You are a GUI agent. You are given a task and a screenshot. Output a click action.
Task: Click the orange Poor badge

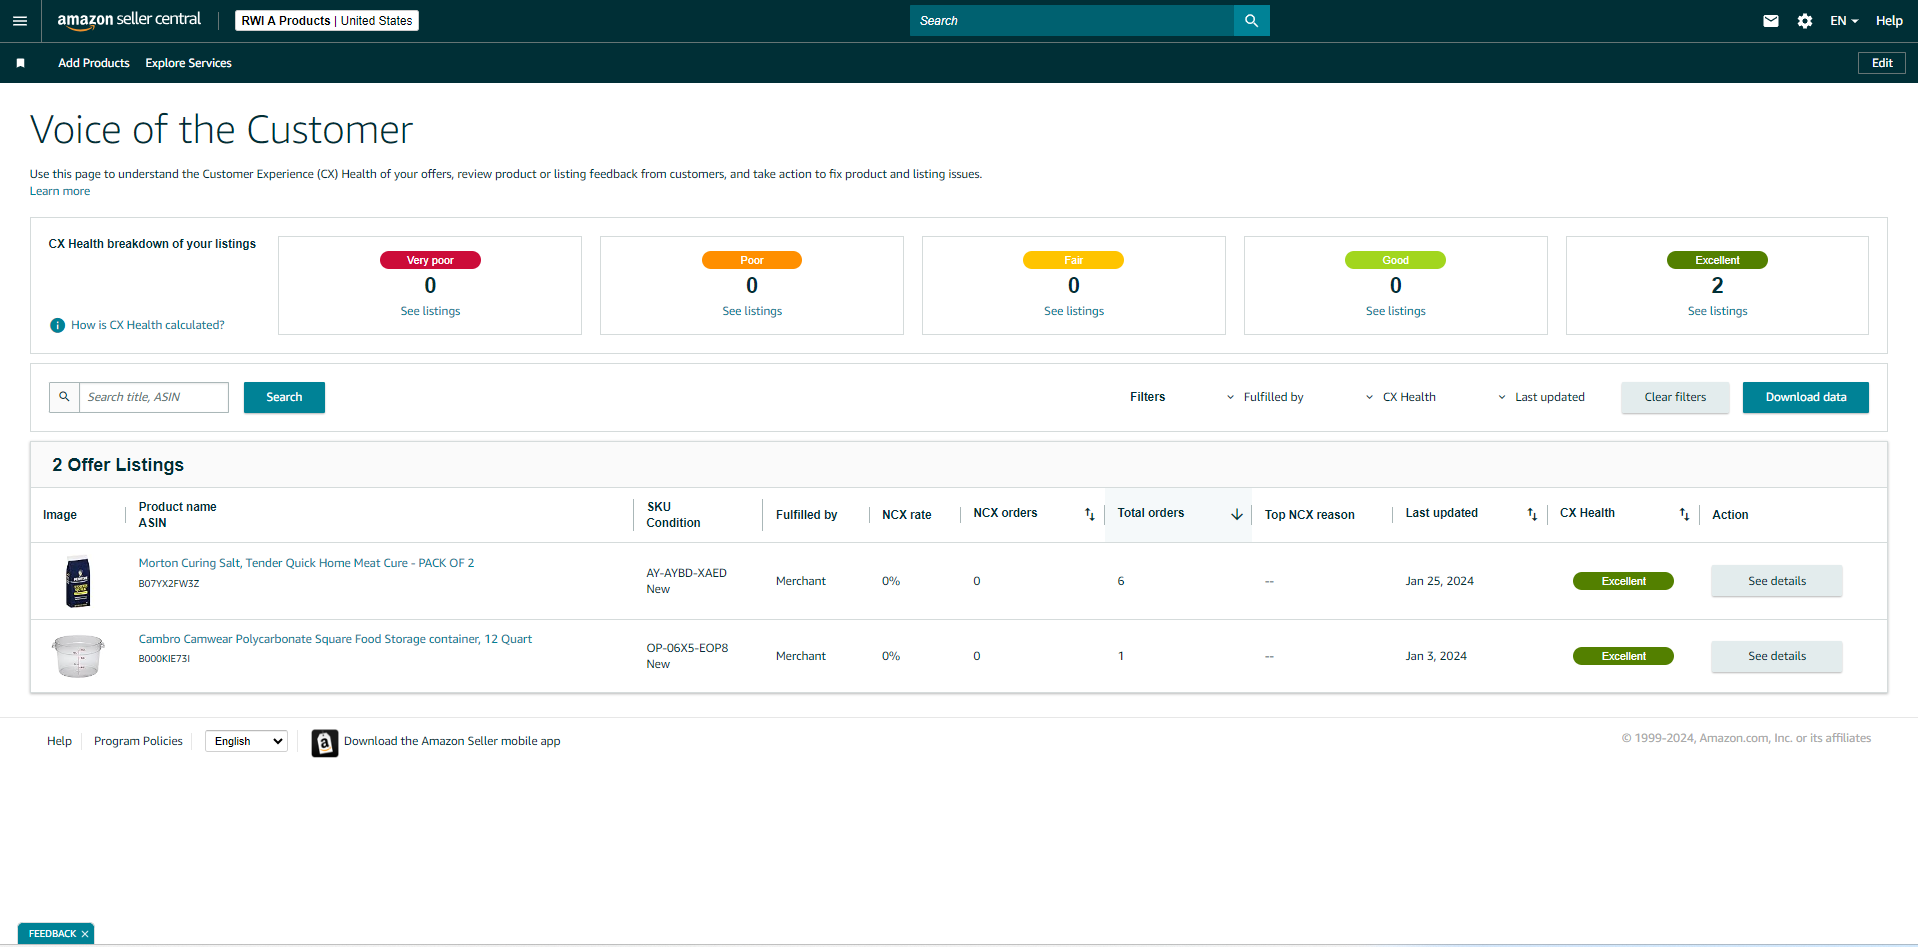point(752,260)
